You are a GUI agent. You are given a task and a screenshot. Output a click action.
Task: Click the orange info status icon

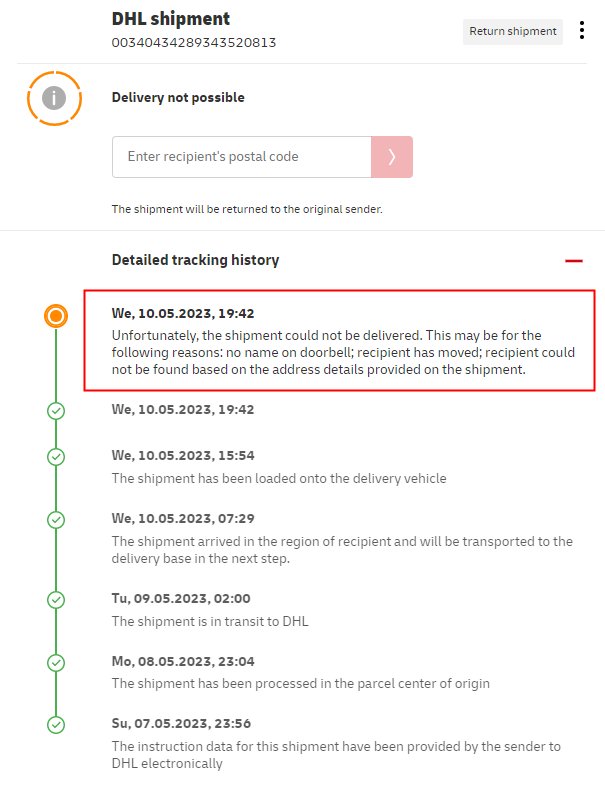(54, 98)
